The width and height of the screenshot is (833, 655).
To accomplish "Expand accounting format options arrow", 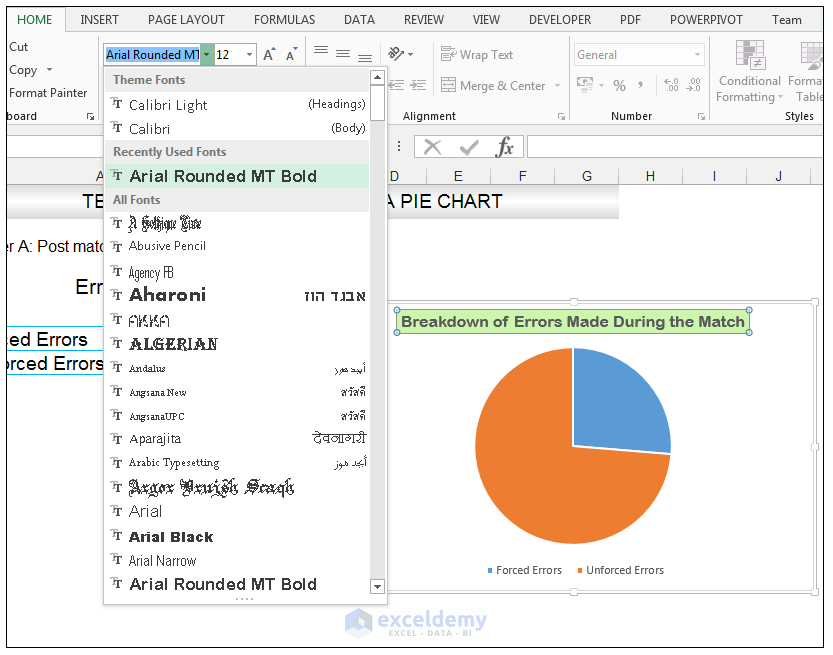I will [601, 85].
